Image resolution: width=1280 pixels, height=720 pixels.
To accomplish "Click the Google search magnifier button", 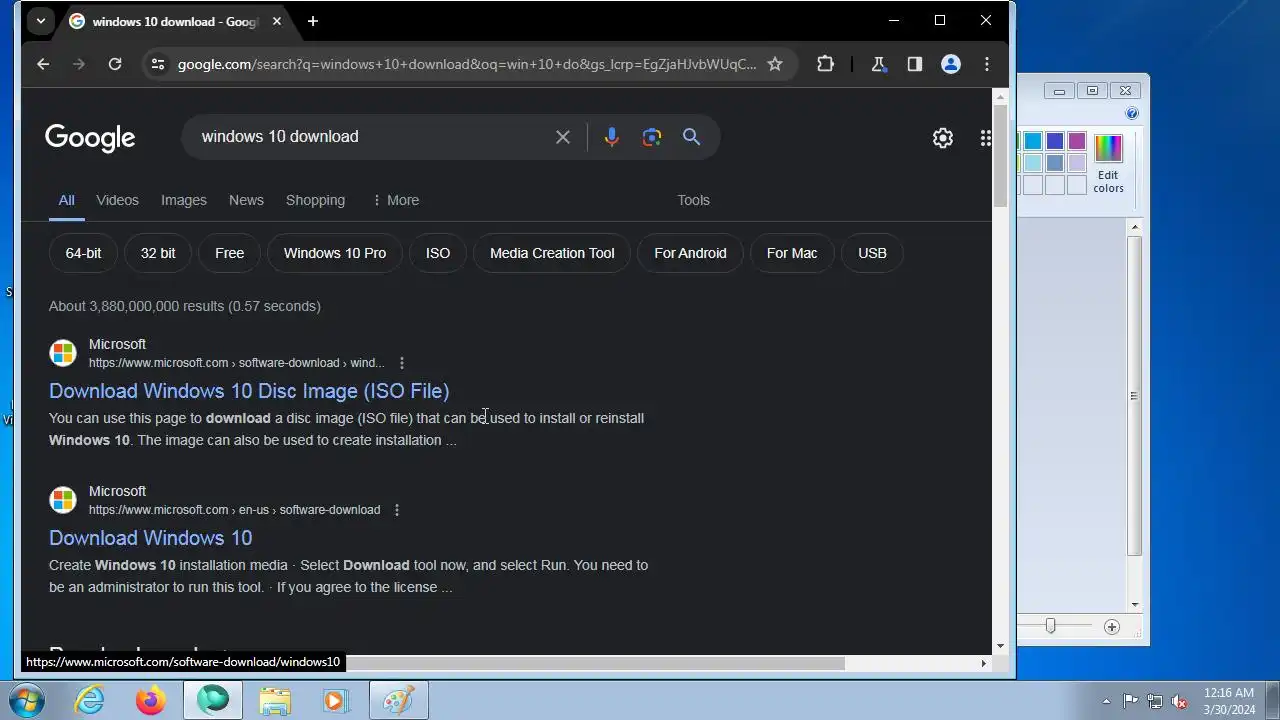I will pyautogui.click(x=692, y=137).
